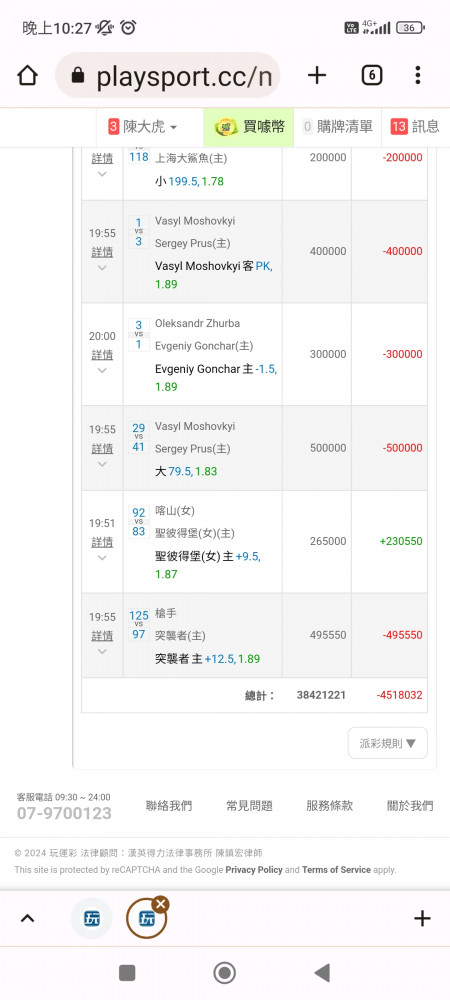Open the tab switcher showing 6
Viewport: 450px width, 1000px height.
[372, 76]
